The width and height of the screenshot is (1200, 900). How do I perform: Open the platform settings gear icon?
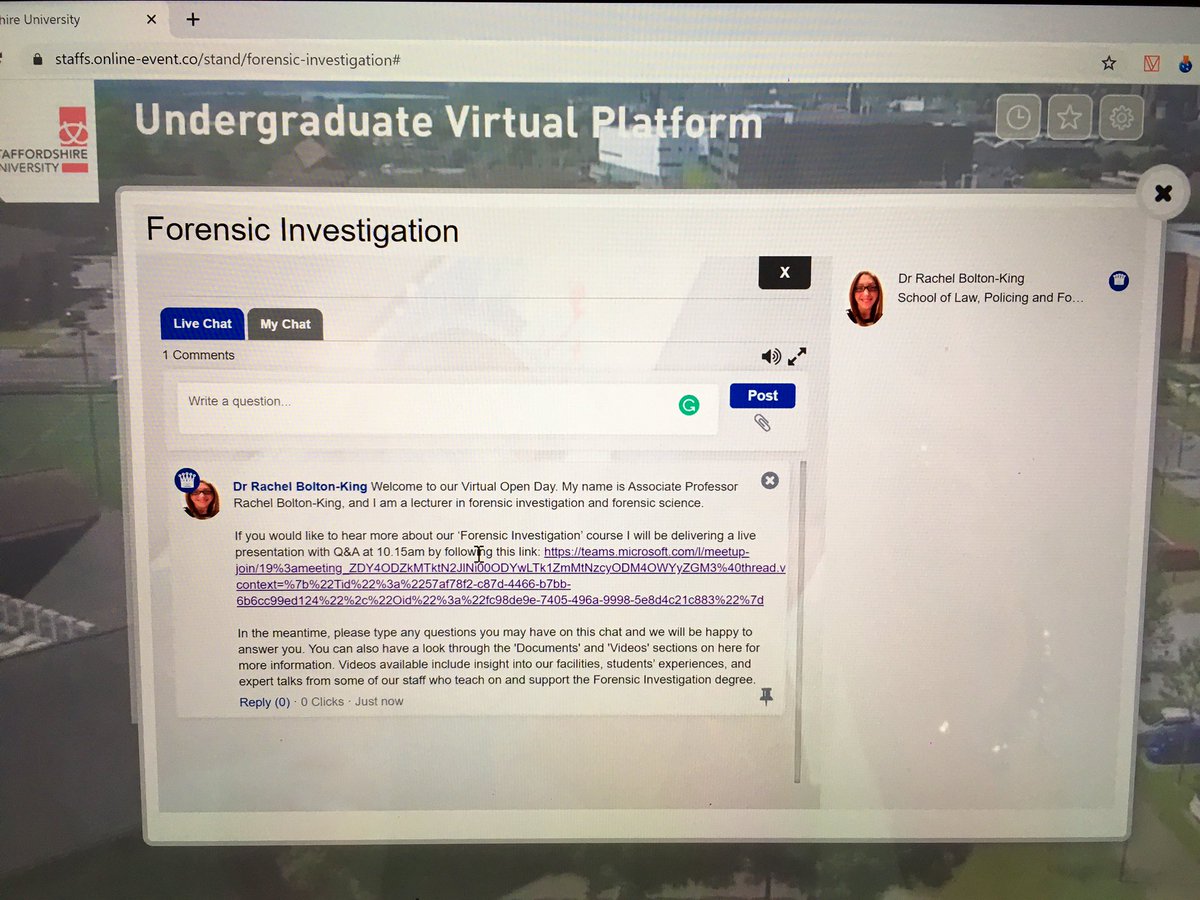pos(1121,118)
